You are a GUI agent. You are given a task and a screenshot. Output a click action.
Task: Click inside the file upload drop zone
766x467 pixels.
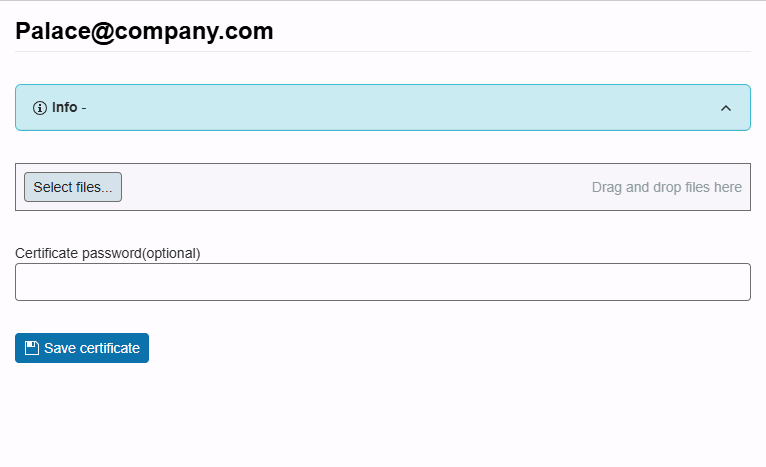383,187
